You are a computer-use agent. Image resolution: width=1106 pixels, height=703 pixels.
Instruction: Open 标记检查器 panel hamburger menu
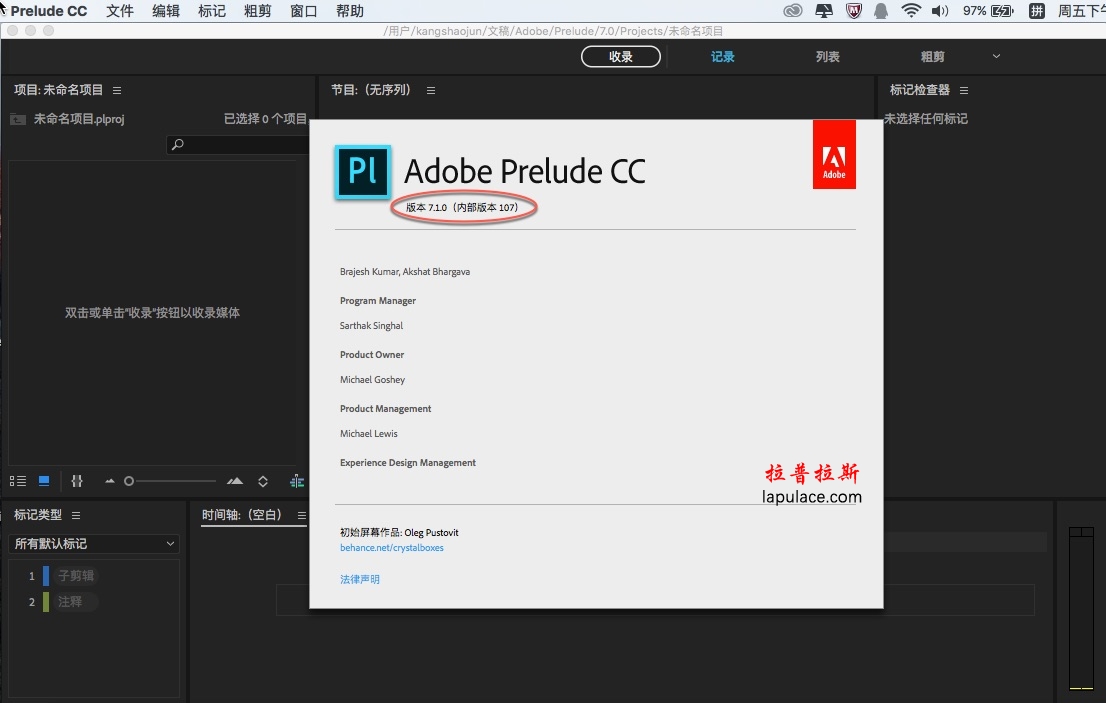[x=964, y=90]
